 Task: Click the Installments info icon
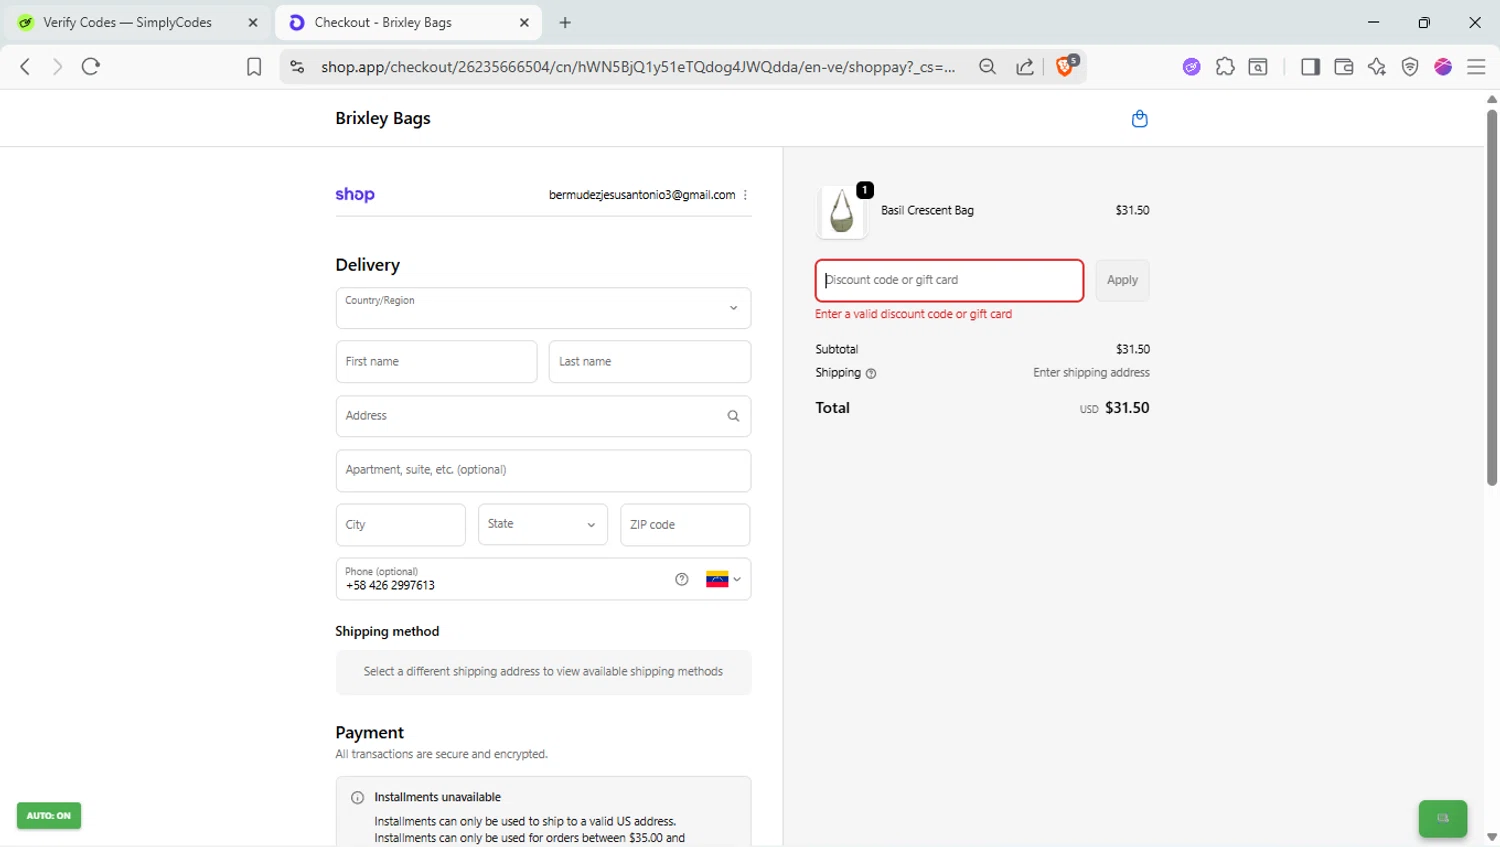coord(357,798)
